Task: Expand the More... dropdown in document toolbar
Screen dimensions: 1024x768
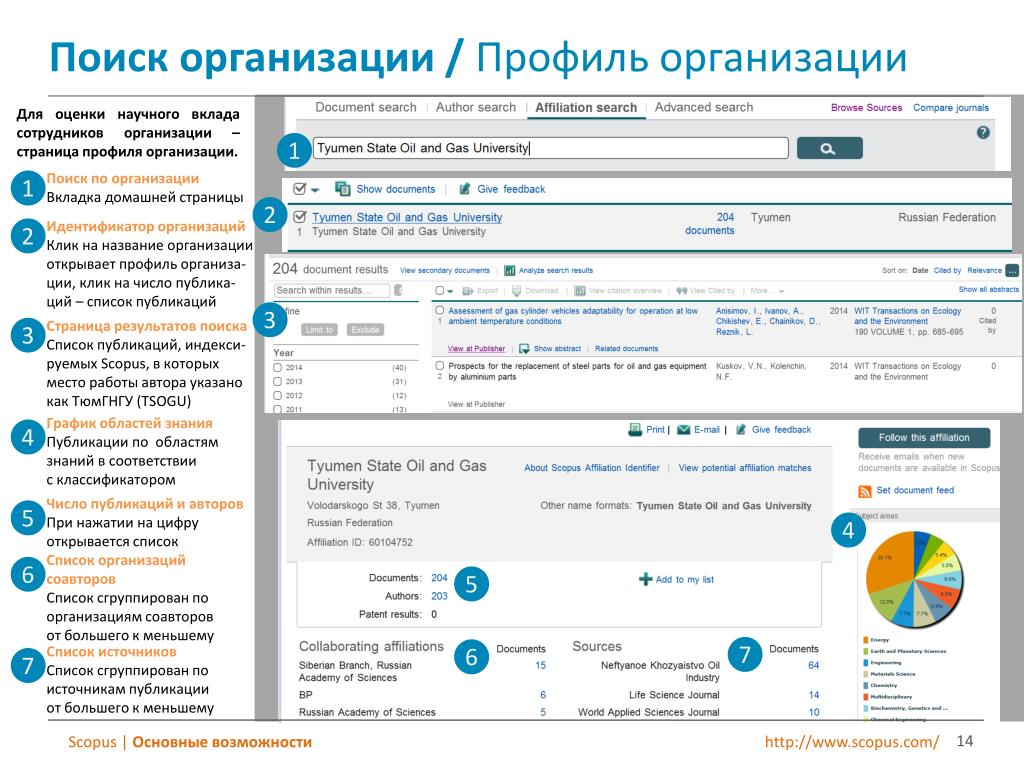Action: coord(767,291)
